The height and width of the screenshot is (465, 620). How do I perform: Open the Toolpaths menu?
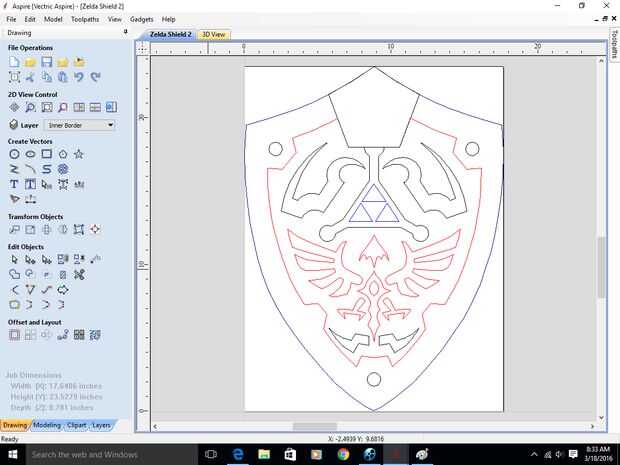click(85, 19)
